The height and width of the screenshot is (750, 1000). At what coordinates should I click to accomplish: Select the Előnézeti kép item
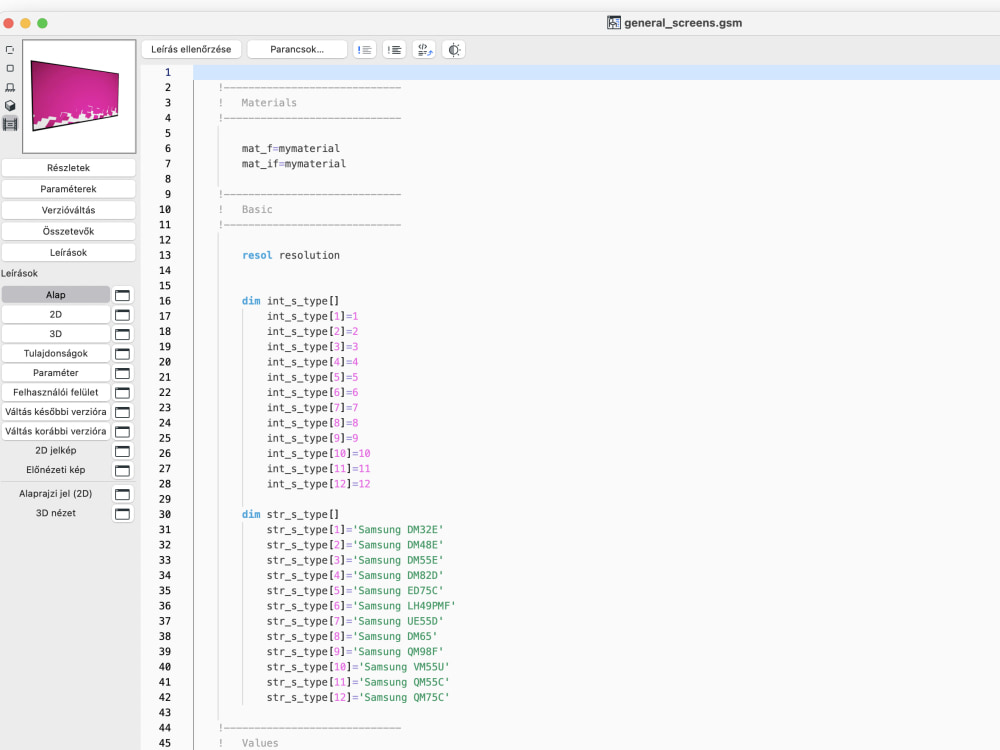tap(55, 470)
